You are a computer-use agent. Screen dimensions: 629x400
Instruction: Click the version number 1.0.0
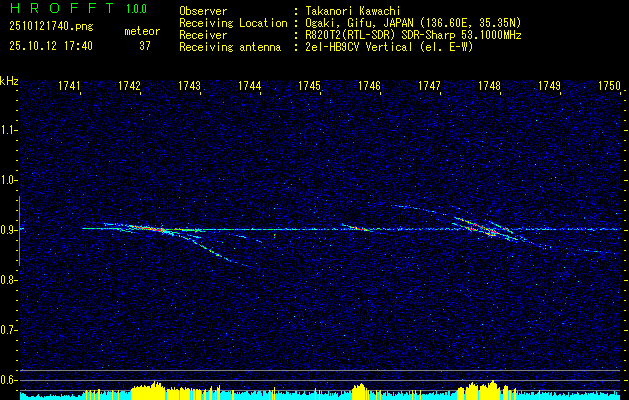pos(136,9)
